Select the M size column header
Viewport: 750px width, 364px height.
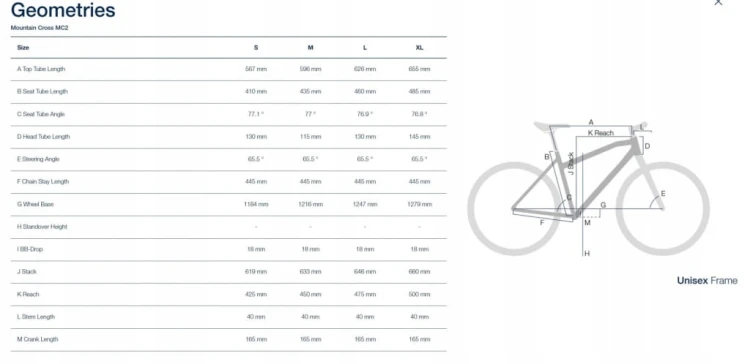coord(310,47)
